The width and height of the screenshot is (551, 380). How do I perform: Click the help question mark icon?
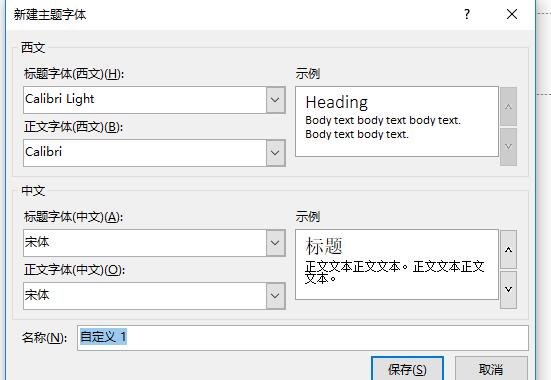[x=467, y=14]
